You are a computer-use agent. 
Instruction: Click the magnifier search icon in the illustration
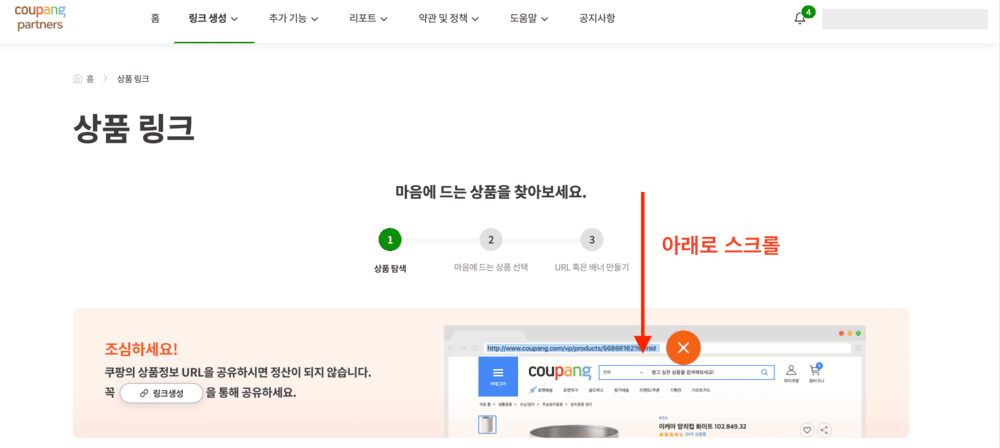tap(764, 372)
